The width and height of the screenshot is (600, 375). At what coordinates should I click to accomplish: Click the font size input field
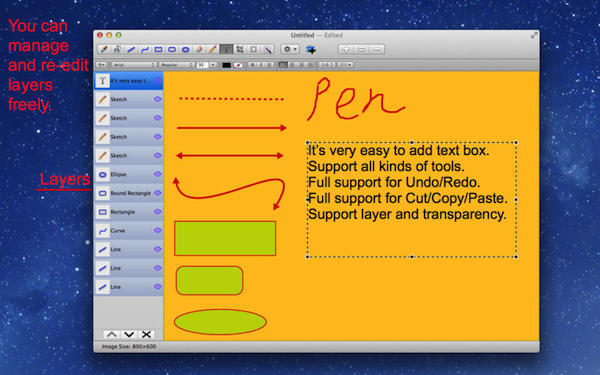[202, 65]
